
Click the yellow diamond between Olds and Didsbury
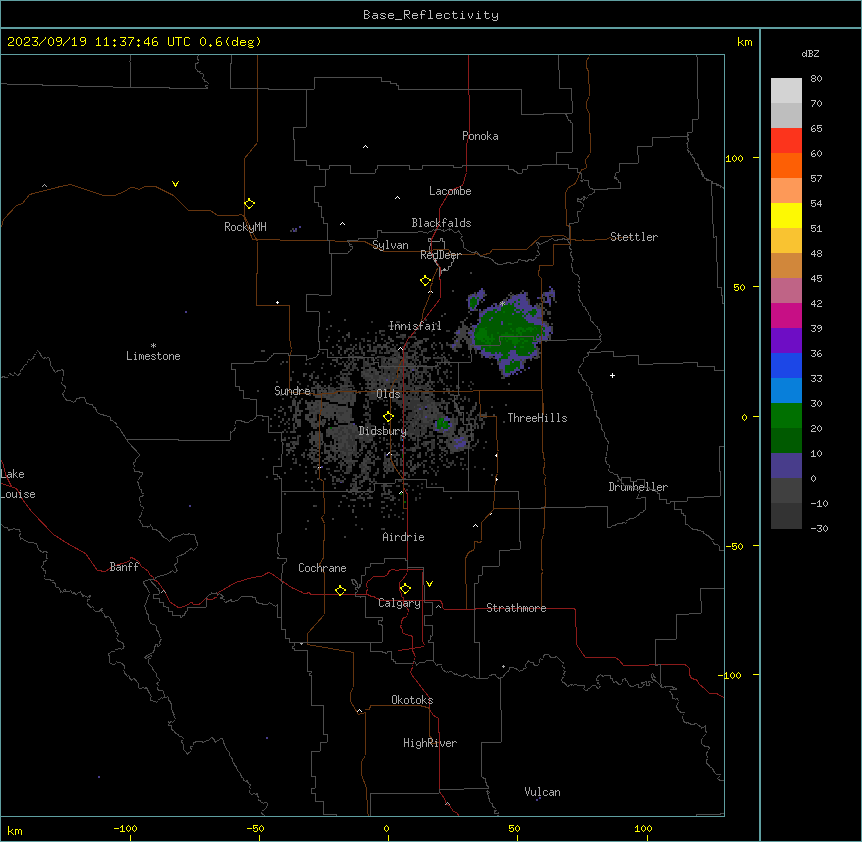click(x=388, y=417)
